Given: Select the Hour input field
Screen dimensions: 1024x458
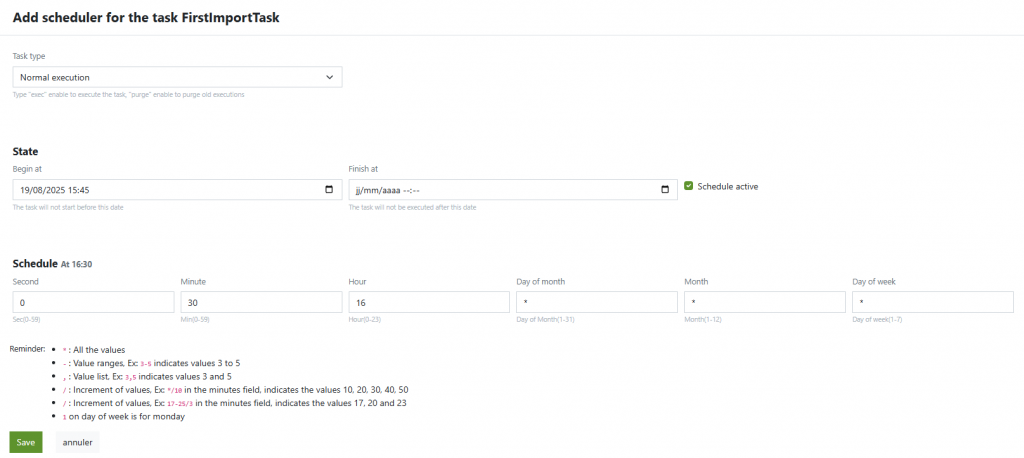Looking at the screenshot, I should pos(429,302).
